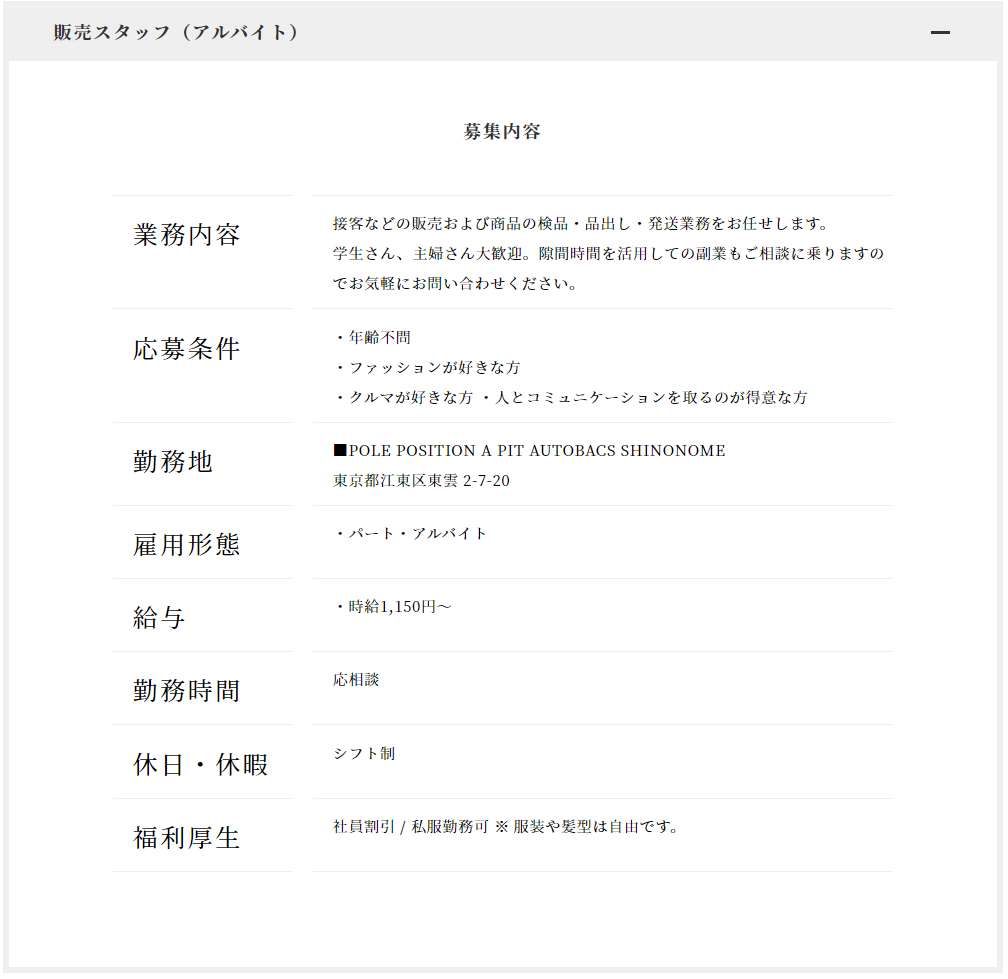Click the 年齢不問 requirement line
The height and width of the screenshot is (979, 1008).
click(372, 338)
